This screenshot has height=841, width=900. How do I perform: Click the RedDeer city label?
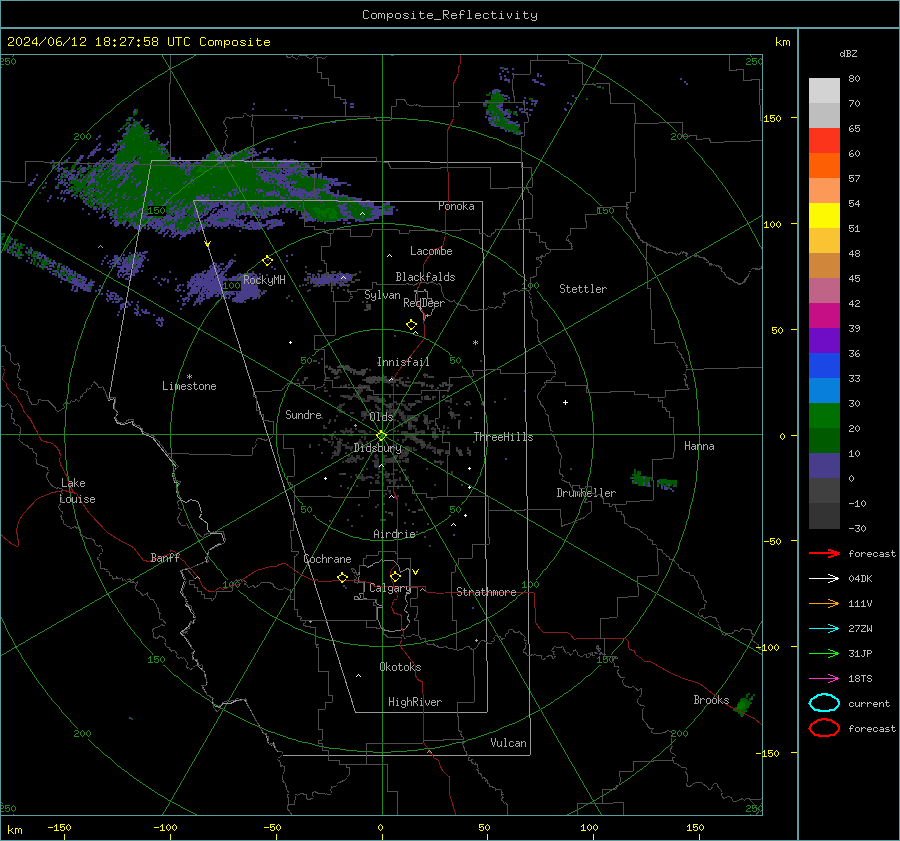point(424,303)
